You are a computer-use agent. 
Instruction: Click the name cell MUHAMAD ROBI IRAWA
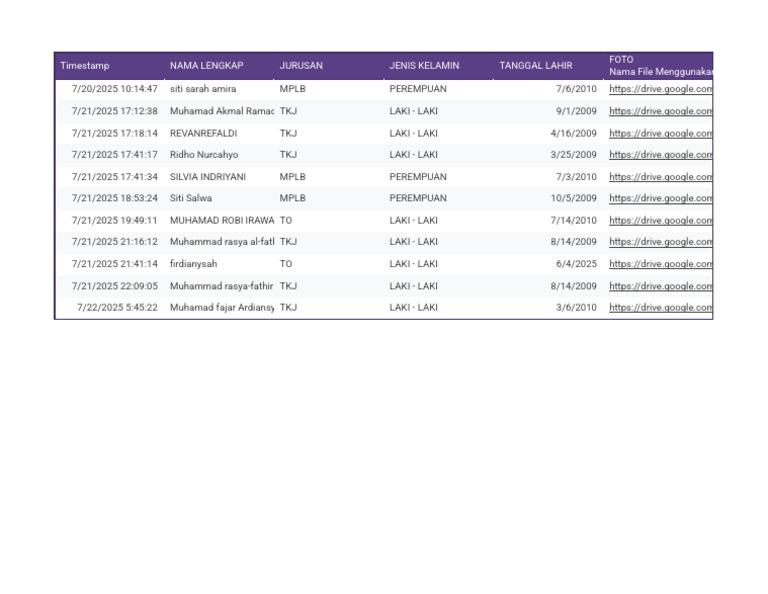coord(222,221)
